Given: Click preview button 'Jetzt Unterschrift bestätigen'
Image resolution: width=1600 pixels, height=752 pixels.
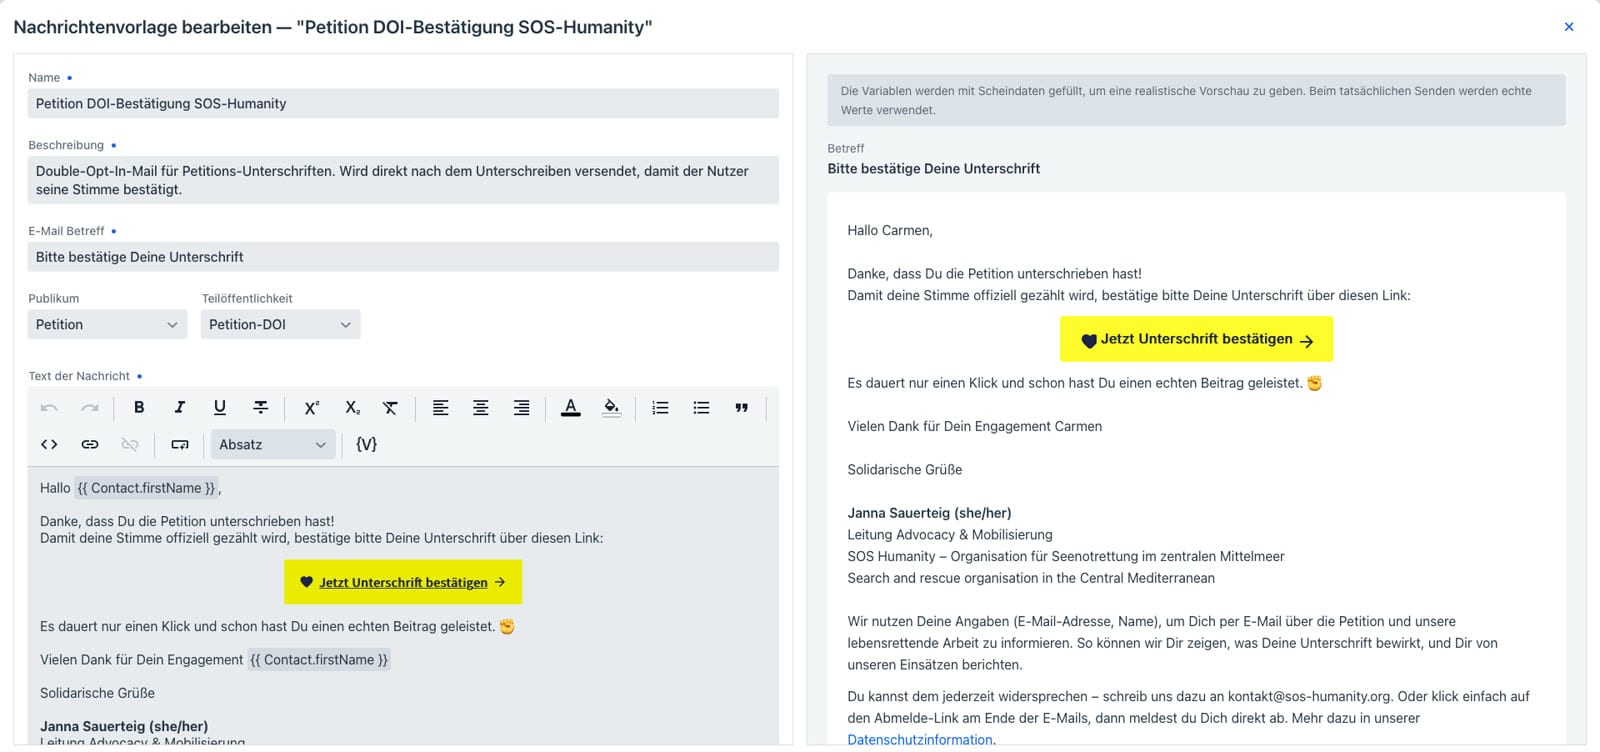Looking at the screenshot, I should tap(1196, 339).
